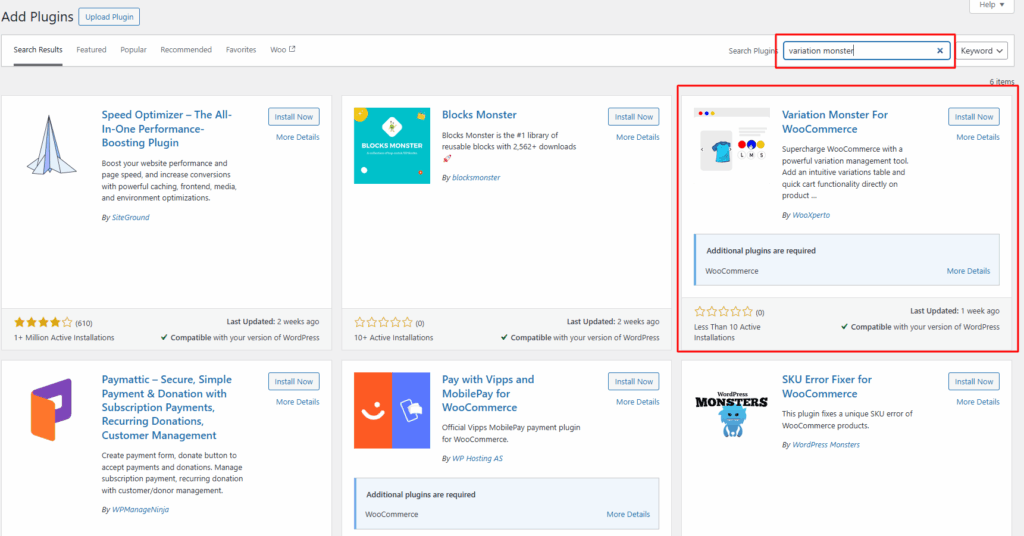Switch to the Recommended tab
Image resolution: width=1024 pixels, height=536 pixels.
pos(186,50)
